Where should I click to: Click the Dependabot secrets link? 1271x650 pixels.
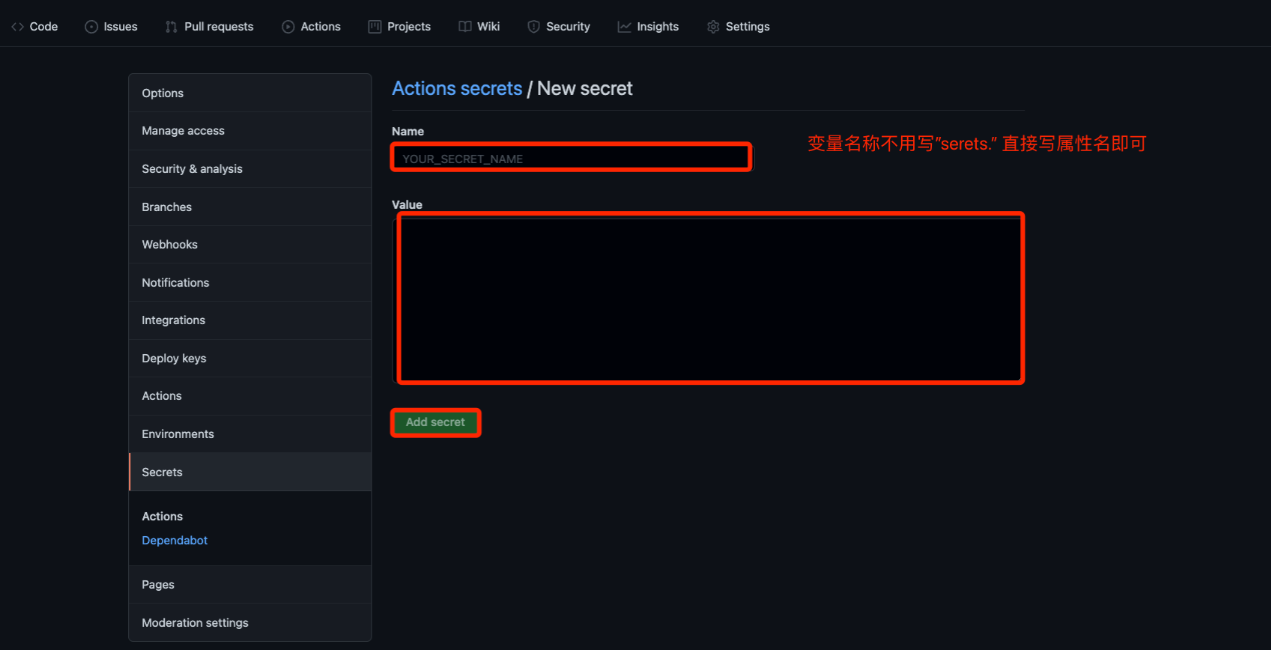tap(174, 540)
